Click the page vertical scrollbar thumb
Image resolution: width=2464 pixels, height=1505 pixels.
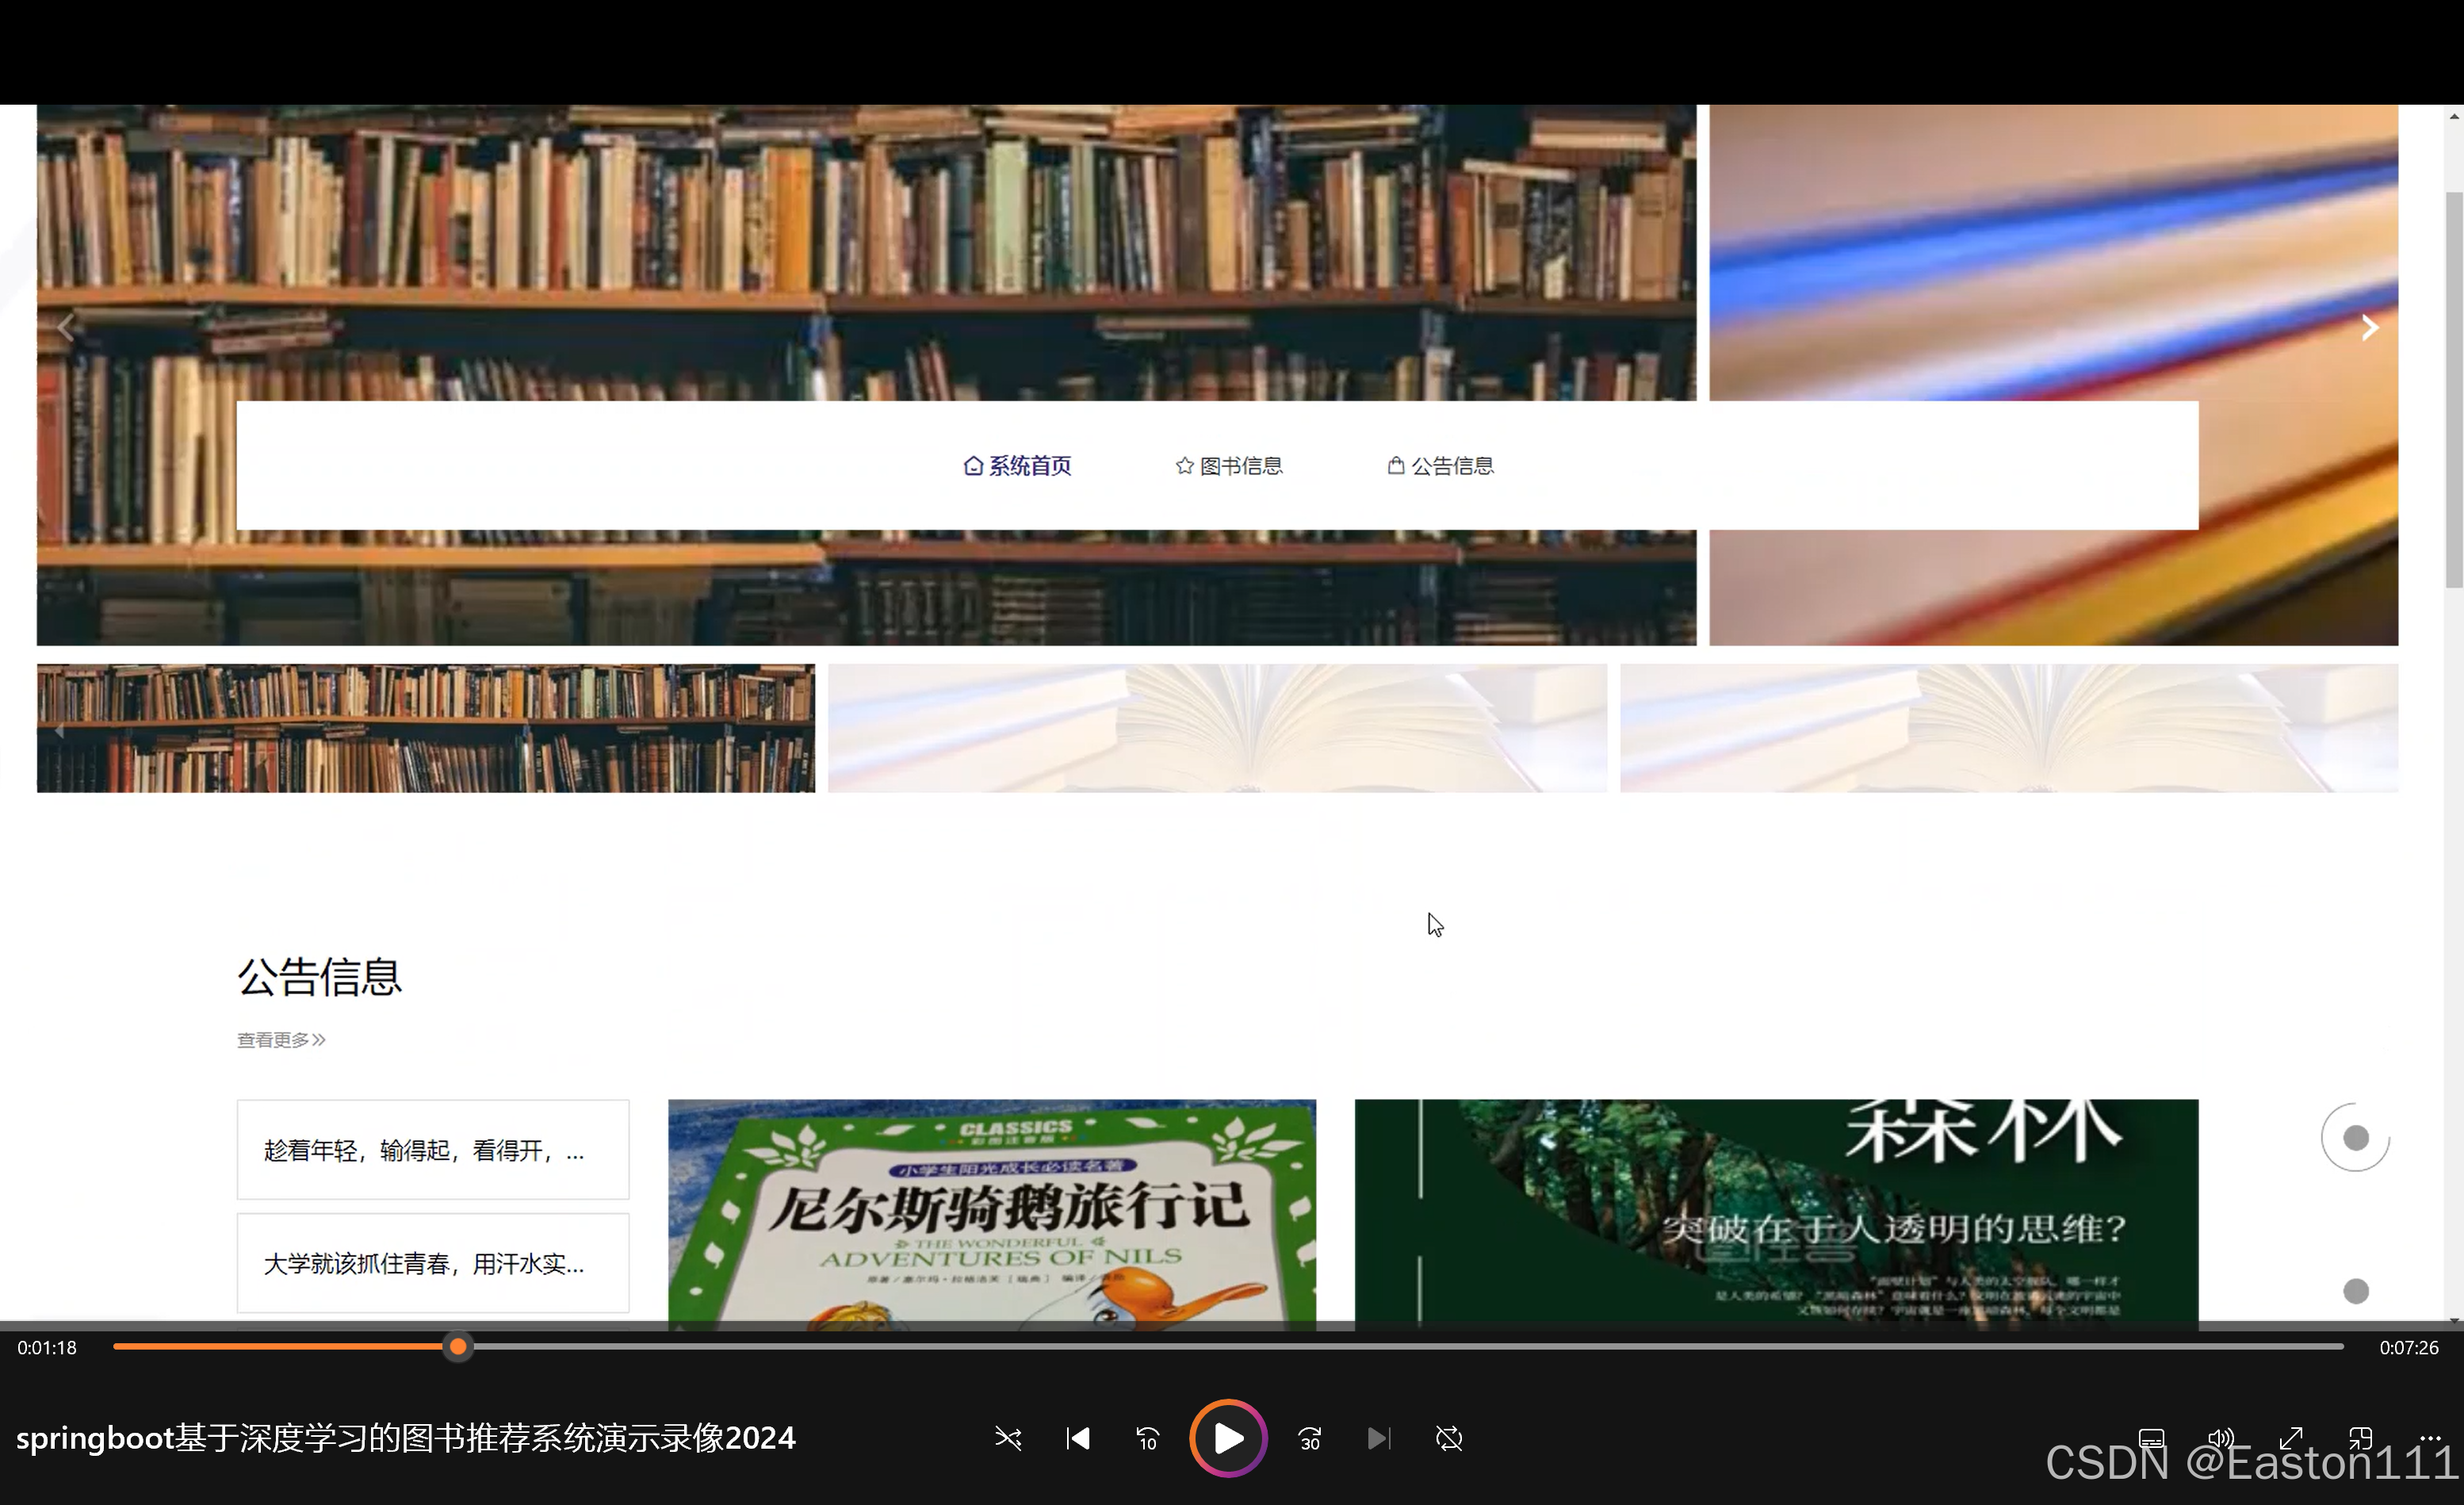coord(2454,390)
